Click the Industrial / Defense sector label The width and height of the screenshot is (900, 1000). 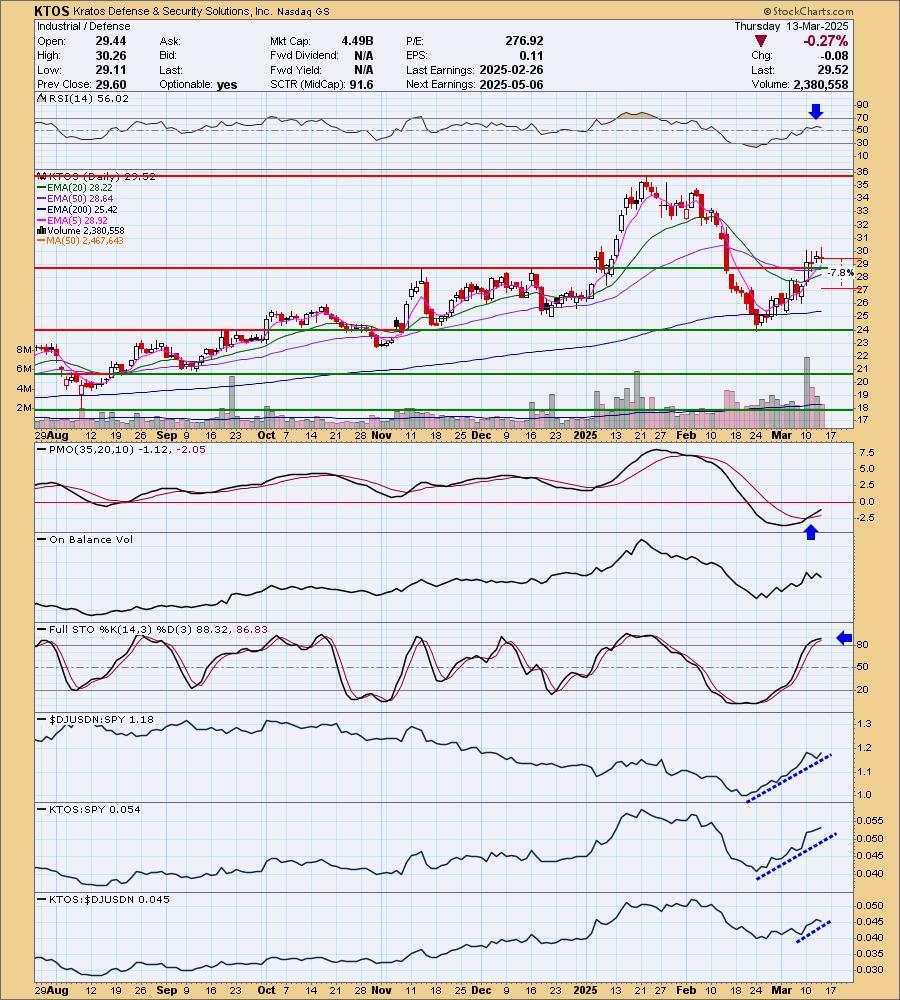[x=84, y=26]
